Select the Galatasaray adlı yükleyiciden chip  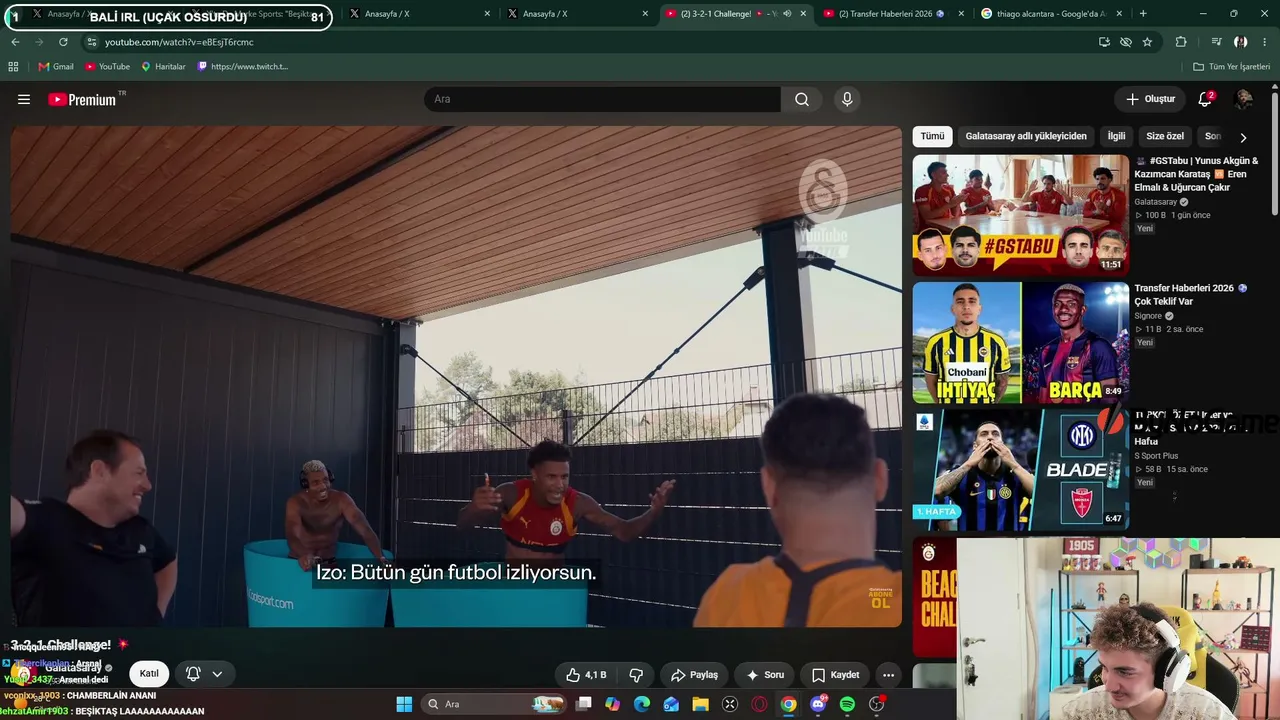click(x=1026, y=136)
